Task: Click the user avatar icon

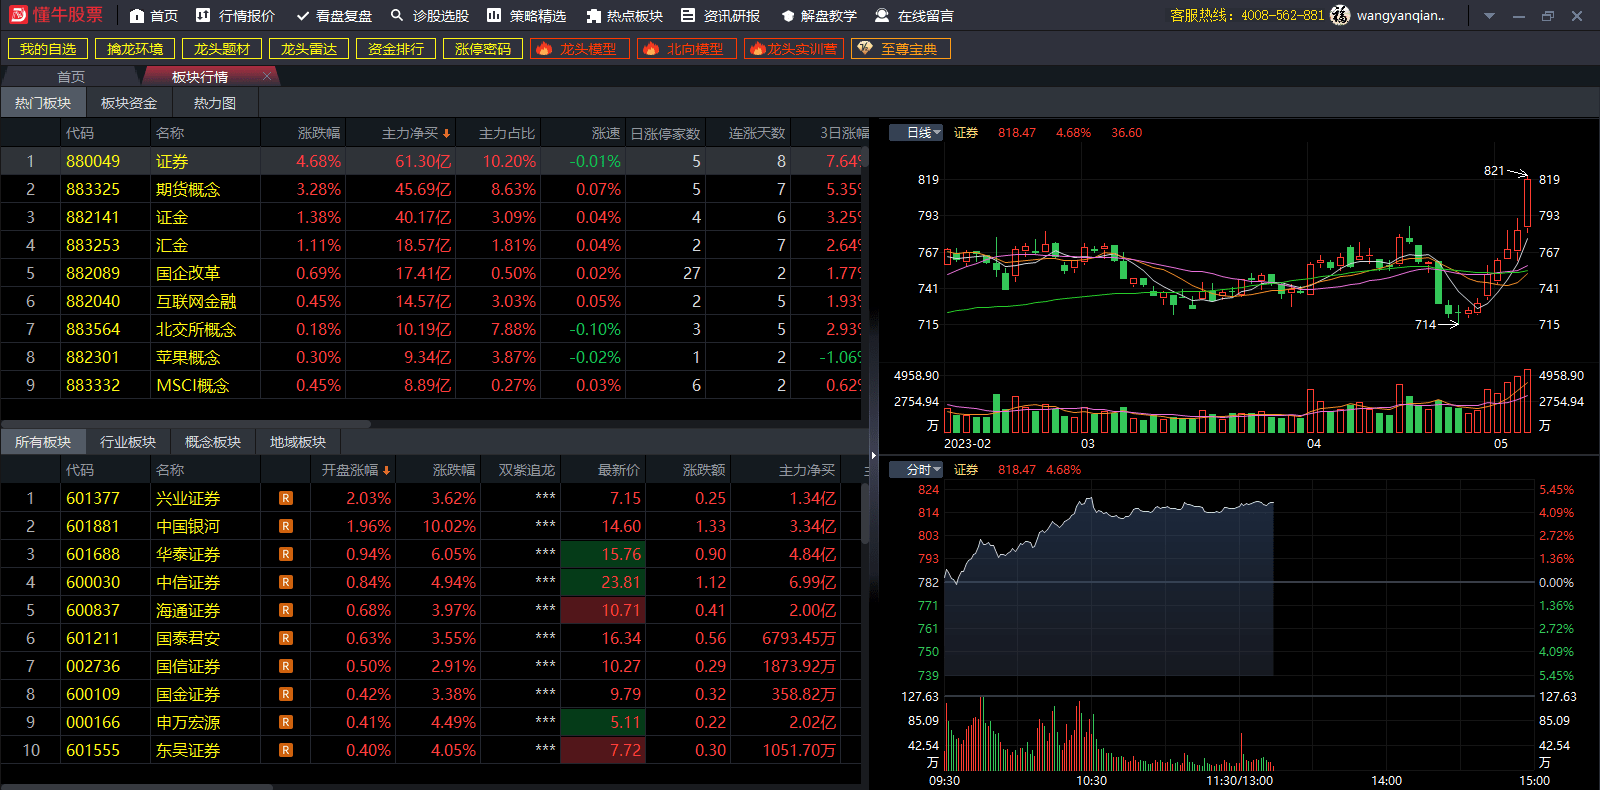Action: point(1340,15)
